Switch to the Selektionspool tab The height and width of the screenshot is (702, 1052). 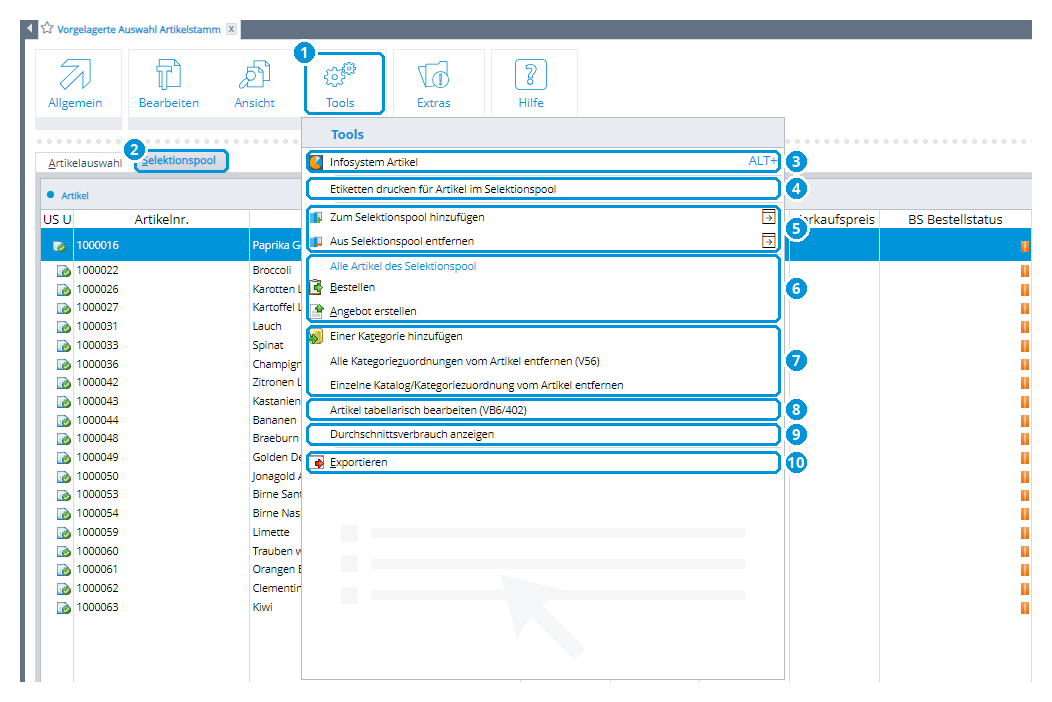pos(179,160)
